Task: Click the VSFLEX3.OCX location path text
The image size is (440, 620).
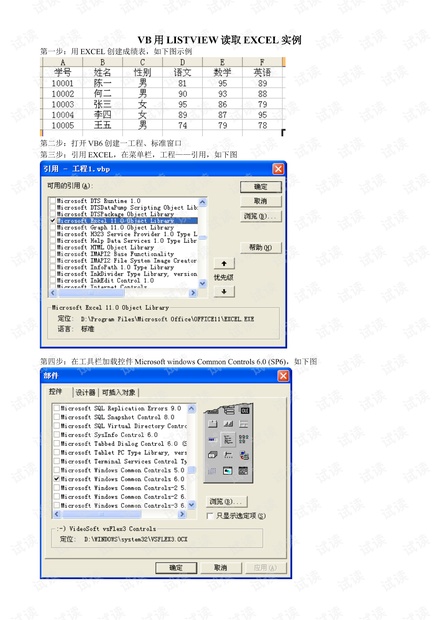Action: [x=136, y=539]
